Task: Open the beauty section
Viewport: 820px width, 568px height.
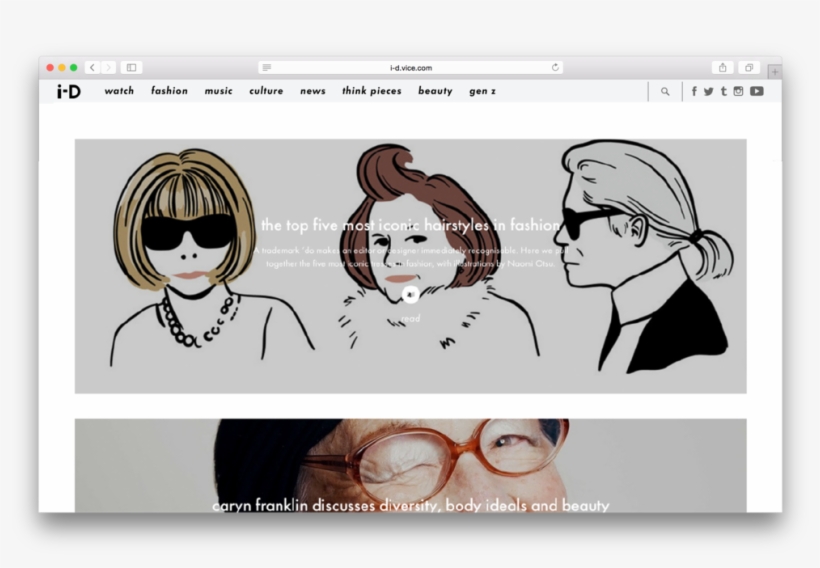Action: coord(435,91)
